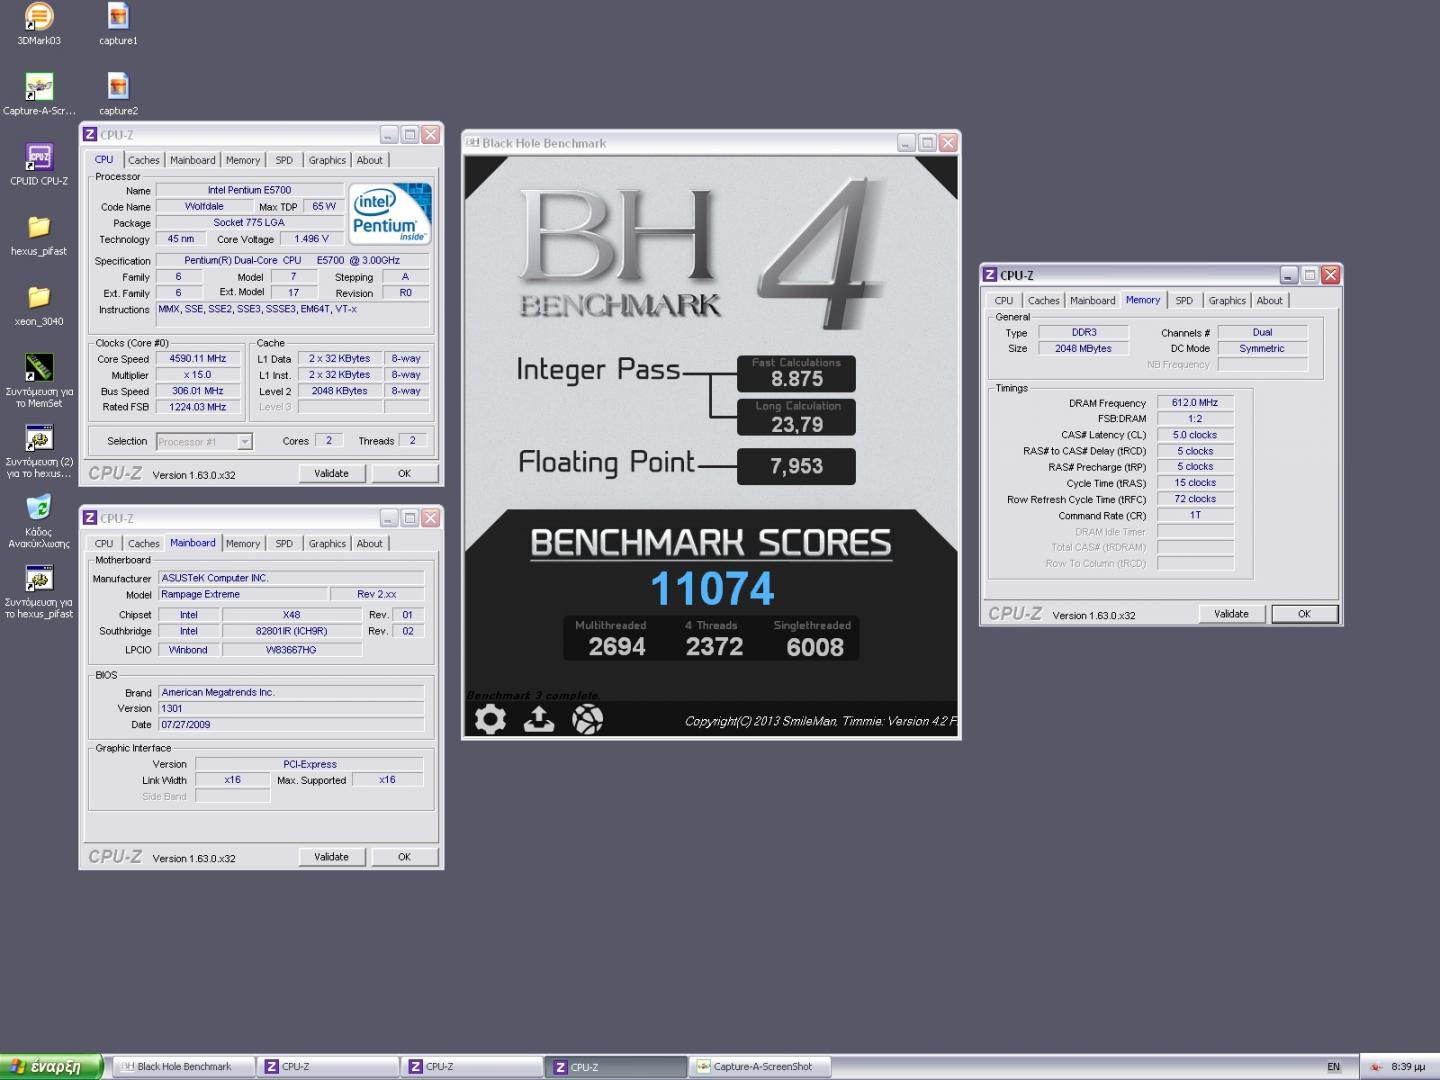
Task: Open the bottom hexus_pifast shortcut desktop icon
Action: pyautogui.click(x=39, y=590)
